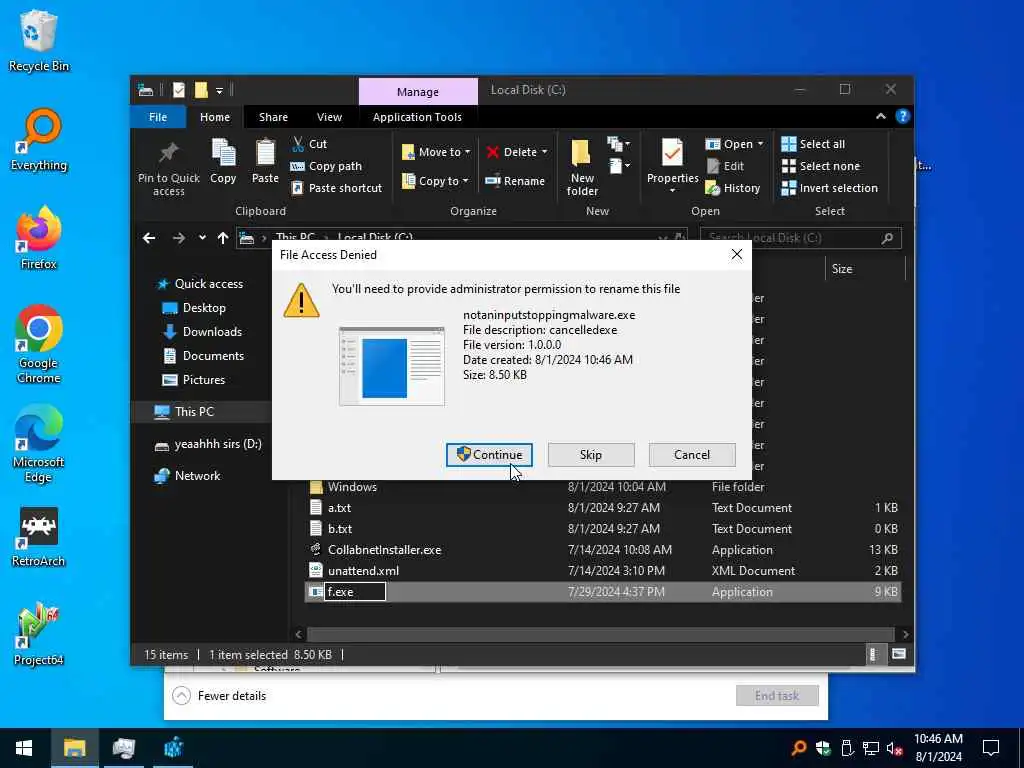The width and height of the screenshot is (1024, 768).
Task: Expand the Open dropdown arrow
Action: [760, 144]
